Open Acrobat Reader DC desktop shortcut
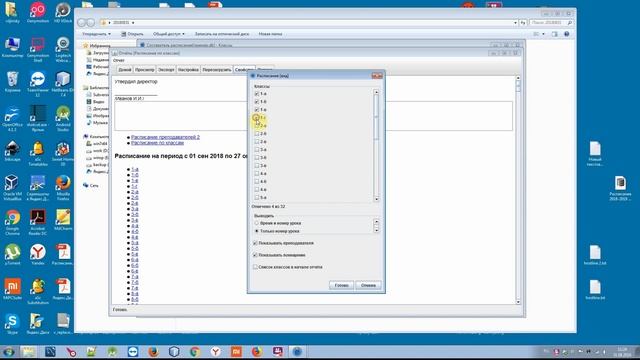This screenshot has height=360, width=640. pyautogui.click(x=38, y=222)
